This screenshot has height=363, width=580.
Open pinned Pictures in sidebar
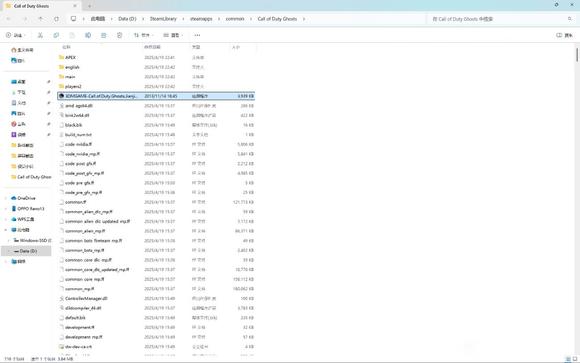[18, 114]
